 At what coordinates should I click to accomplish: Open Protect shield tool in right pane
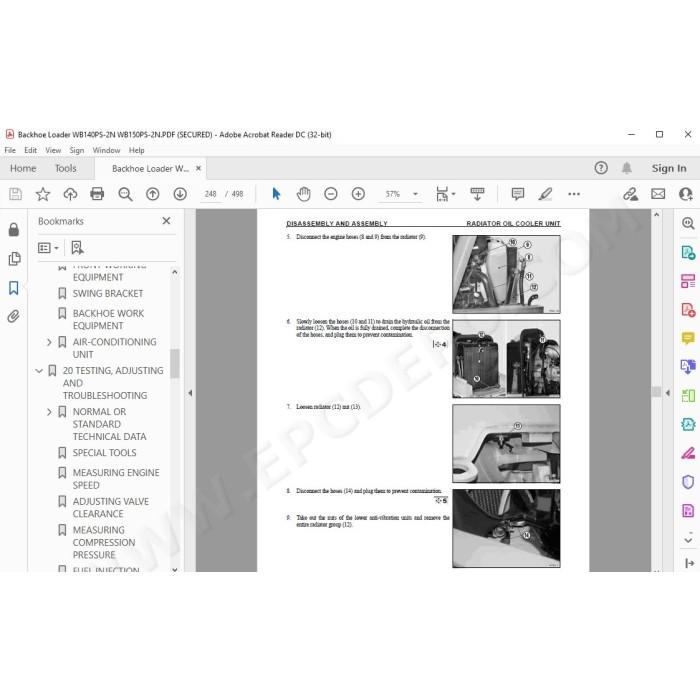pyautogui.click(x=688, y=482)
